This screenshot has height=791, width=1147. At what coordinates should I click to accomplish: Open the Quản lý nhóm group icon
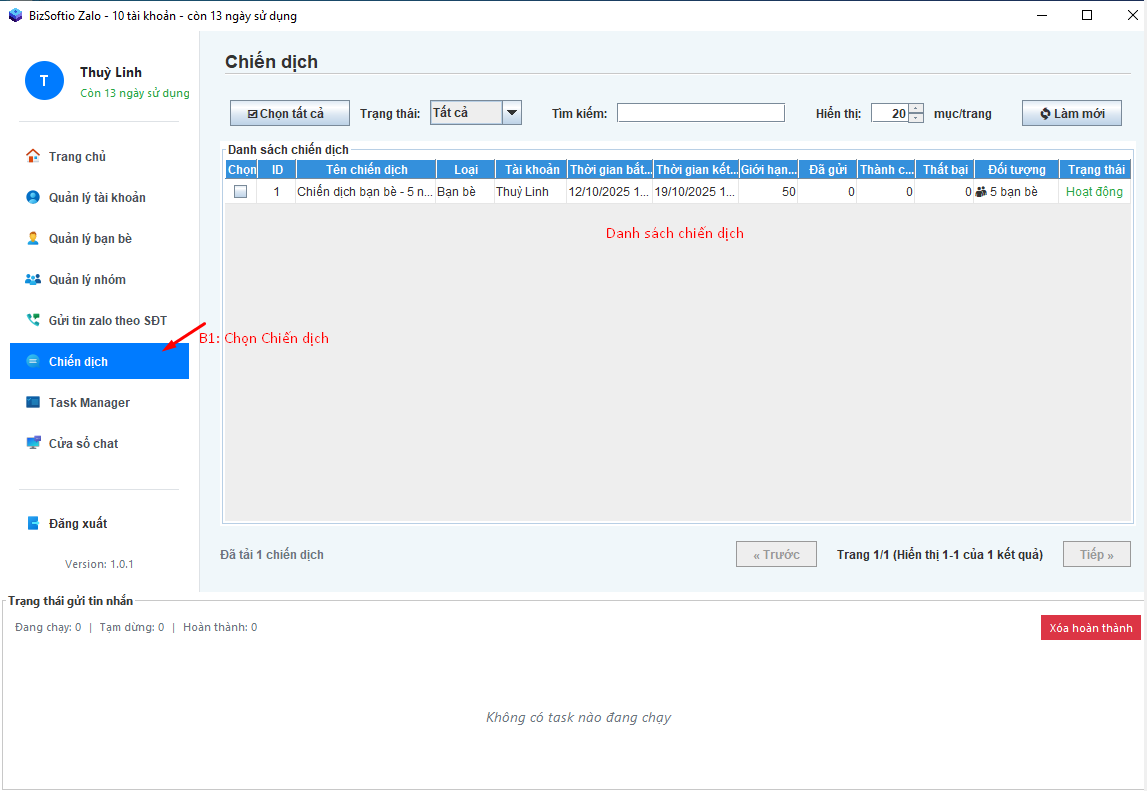(x=33, y=279)
